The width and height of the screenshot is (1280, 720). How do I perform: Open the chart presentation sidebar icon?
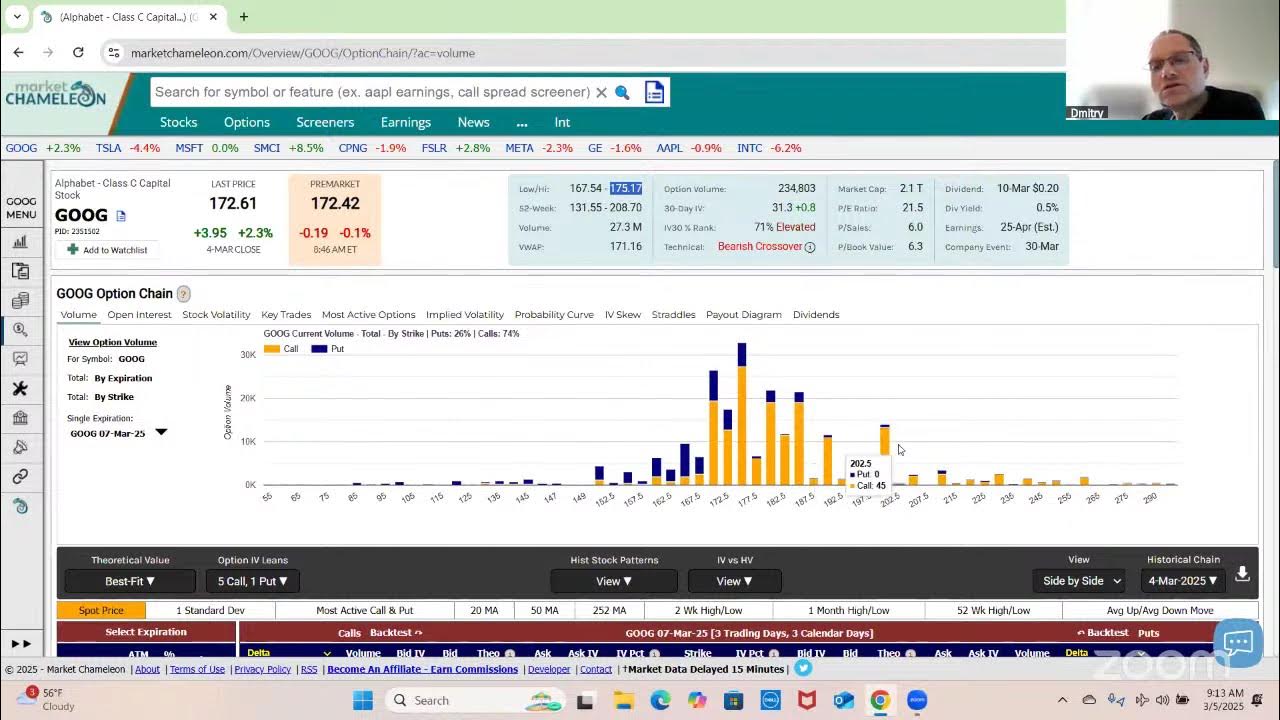(x=20, y=359)
